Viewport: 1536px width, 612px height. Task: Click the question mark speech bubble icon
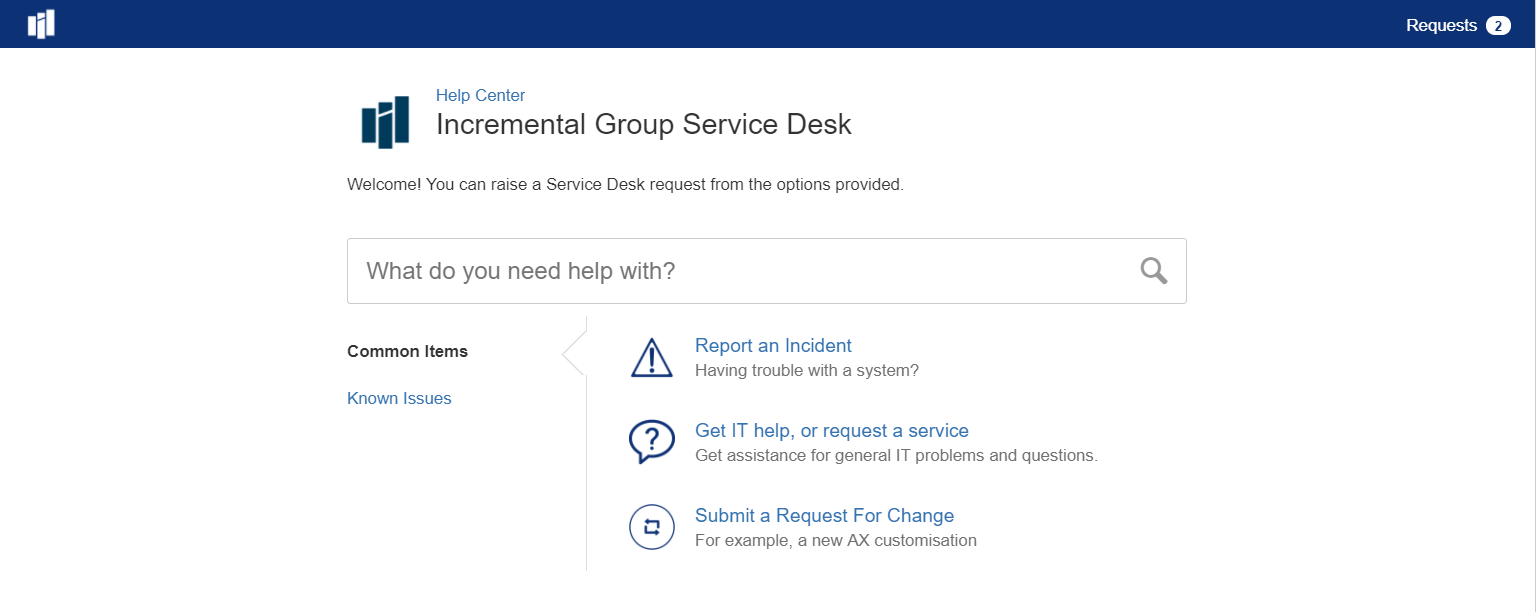point(651,441)
